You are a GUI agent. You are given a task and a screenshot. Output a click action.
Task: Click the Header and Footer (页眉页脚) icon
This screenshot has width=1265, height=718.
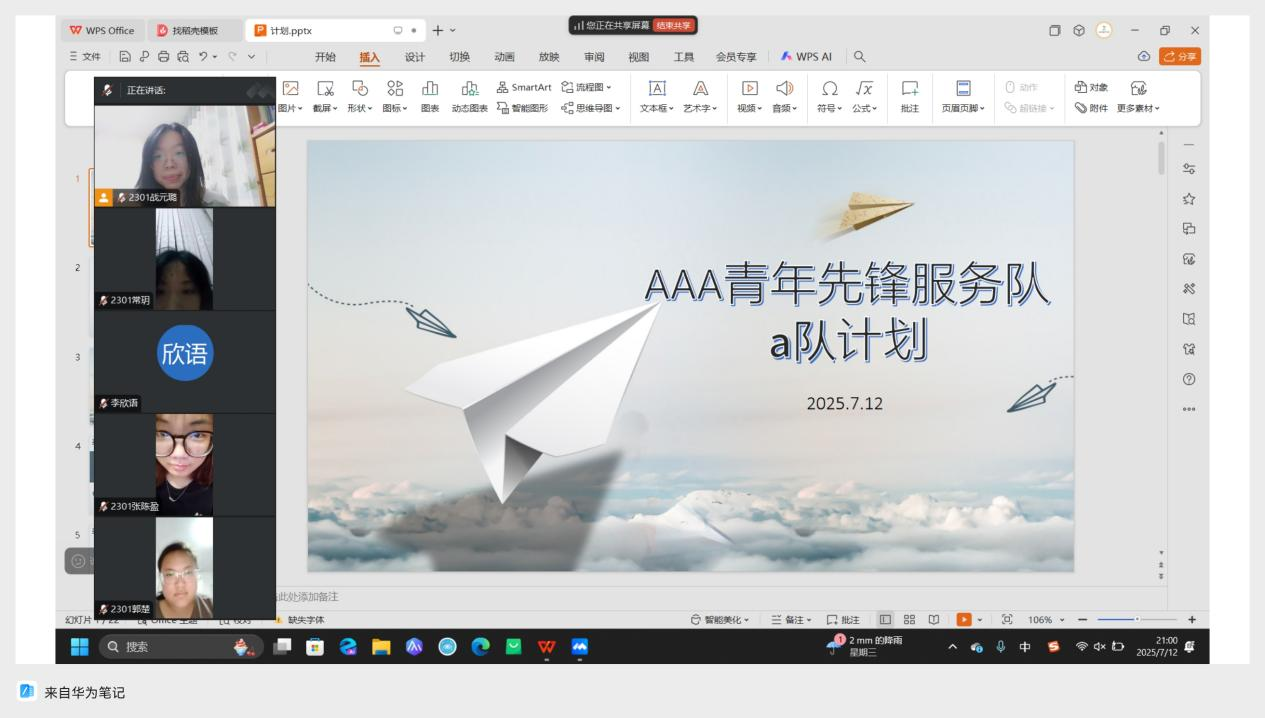coord(963,96)
